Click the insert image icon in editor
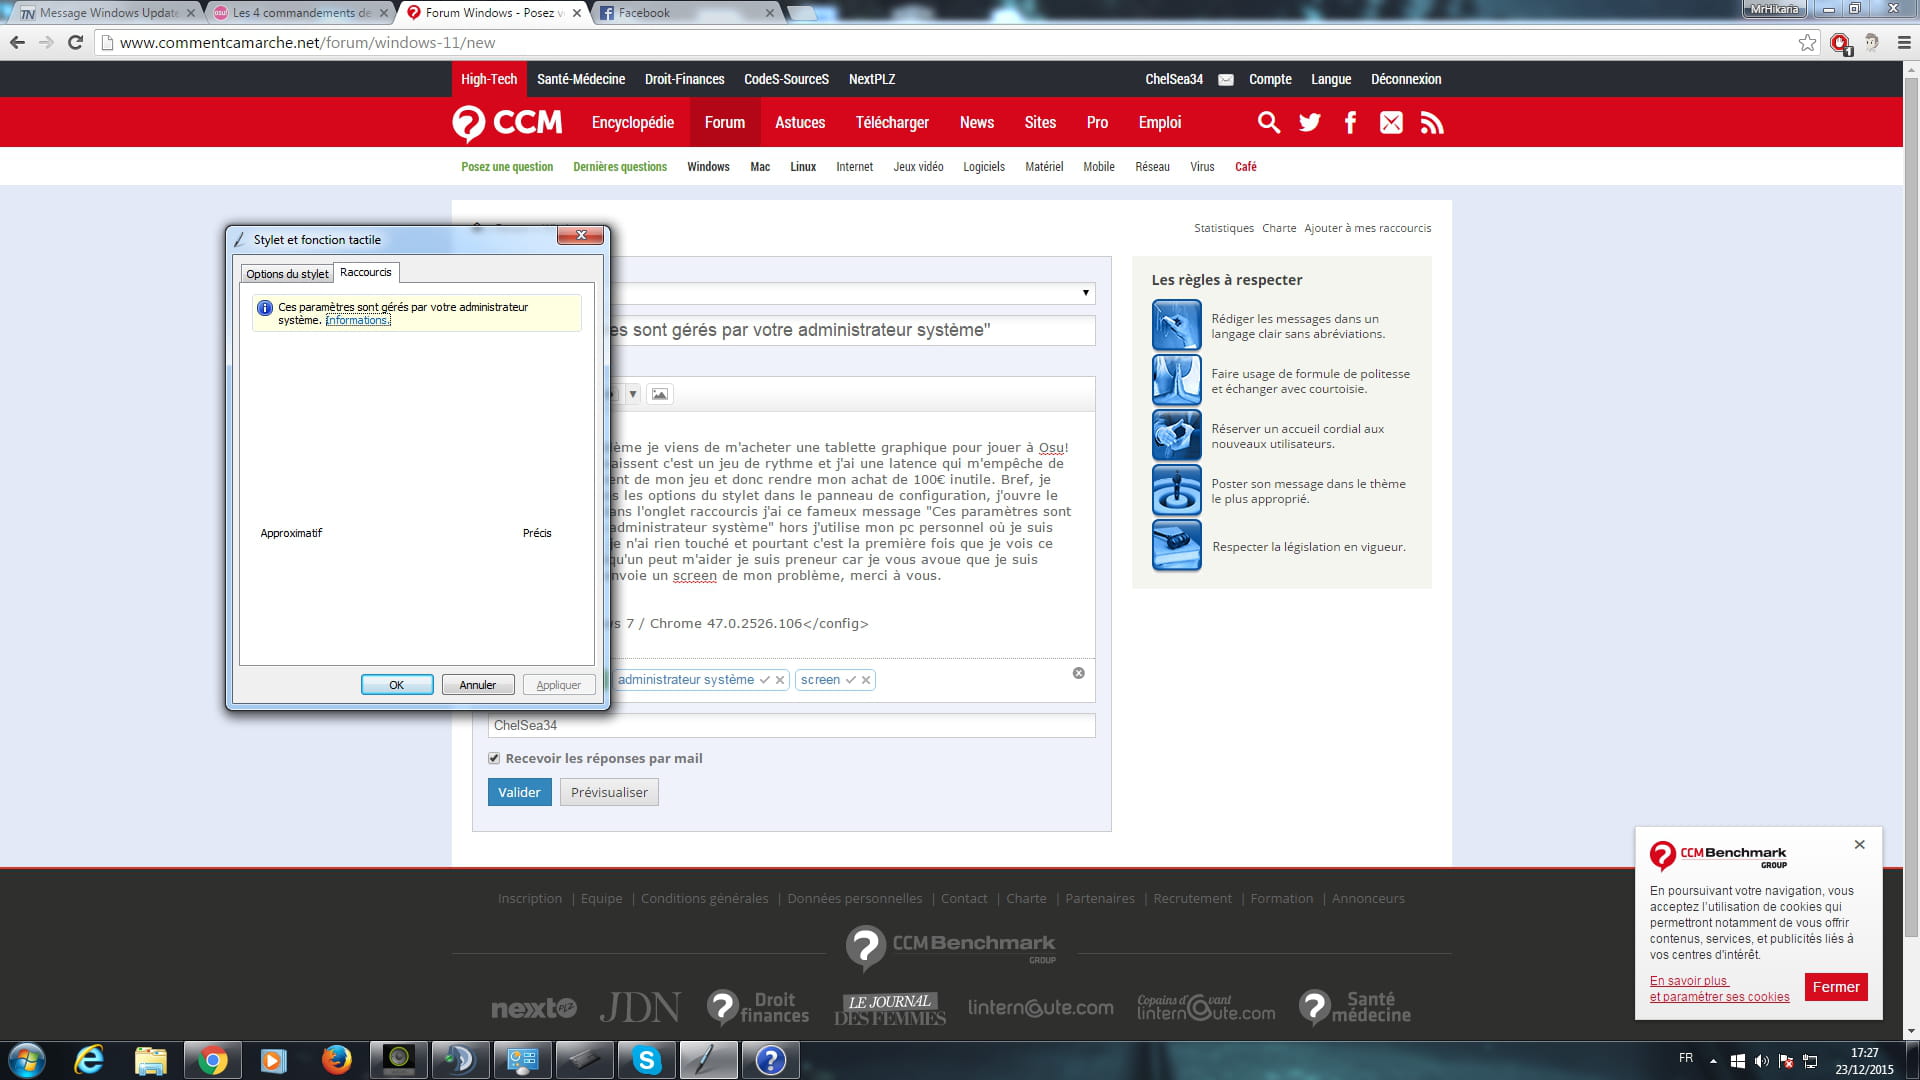 pos(659,394)
